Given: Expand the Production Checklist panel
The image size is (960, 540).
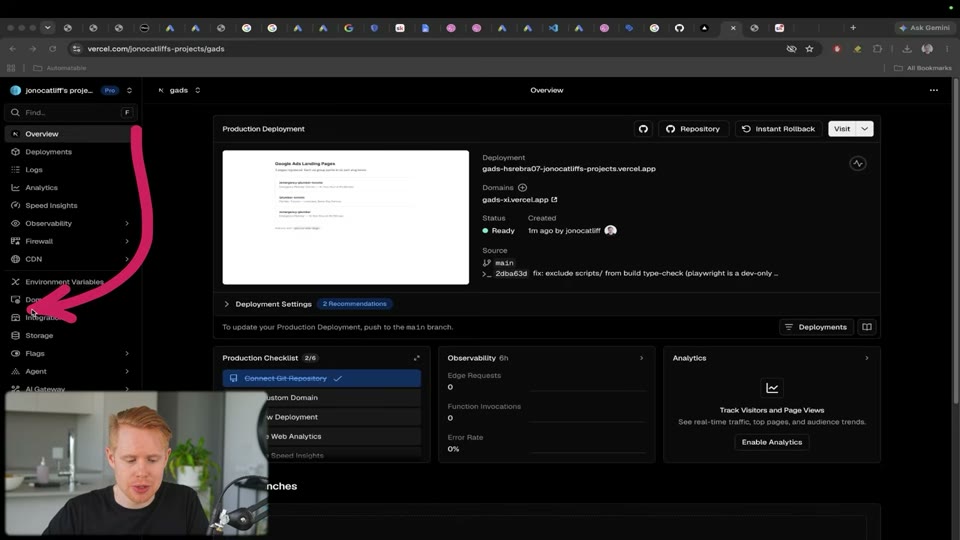Looking at the screenshot, I should click(416, 358).
